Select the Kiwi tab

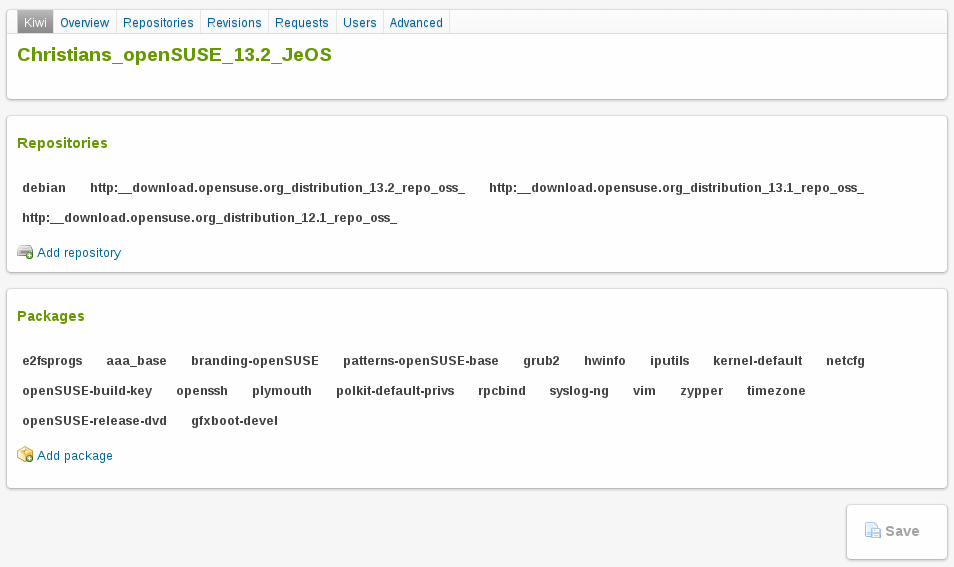[35, 22]
